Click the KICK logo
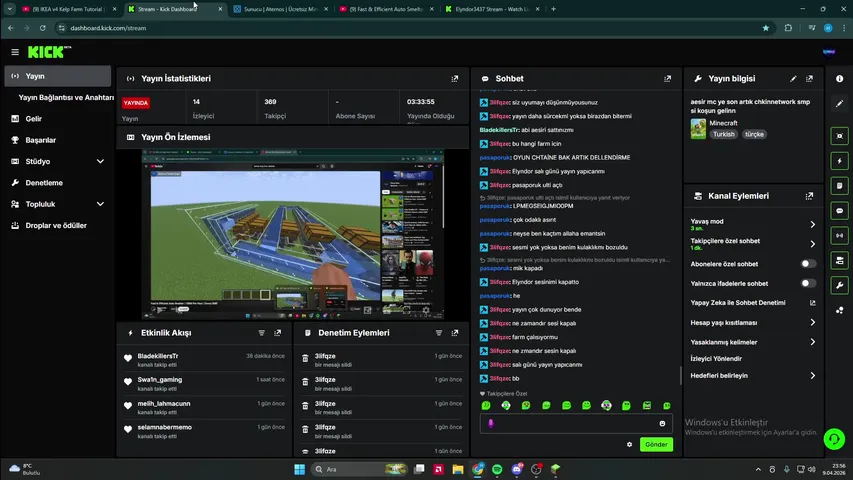Screen dimensions: 853x480 [x=49, y=52]
